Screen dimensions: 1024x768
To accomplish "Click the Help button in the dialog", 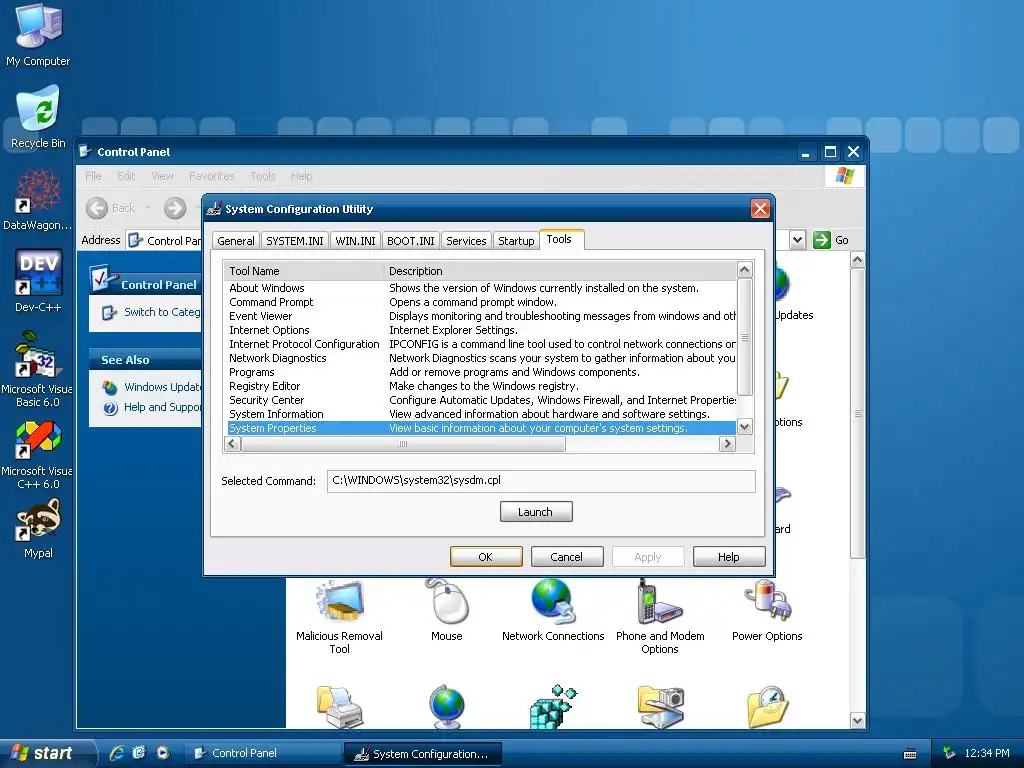I will point(729,557).
